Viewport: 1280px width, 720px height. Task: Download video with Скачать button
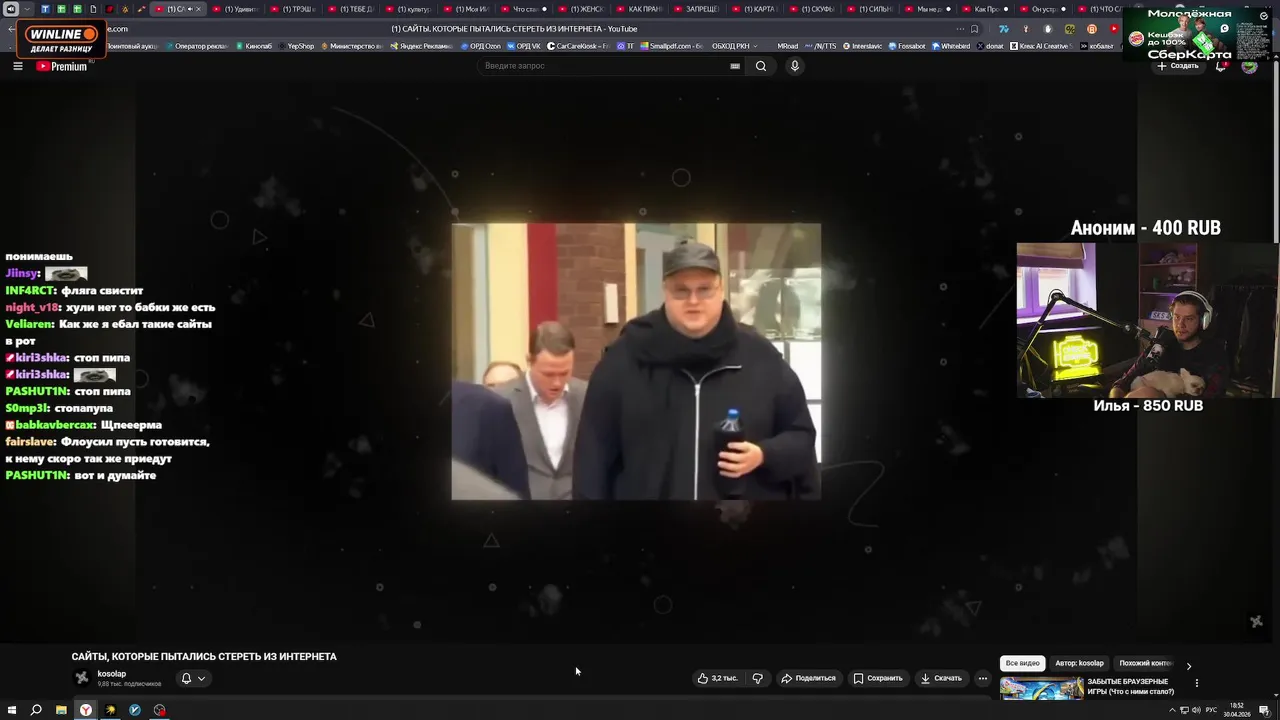pos(941,678)
